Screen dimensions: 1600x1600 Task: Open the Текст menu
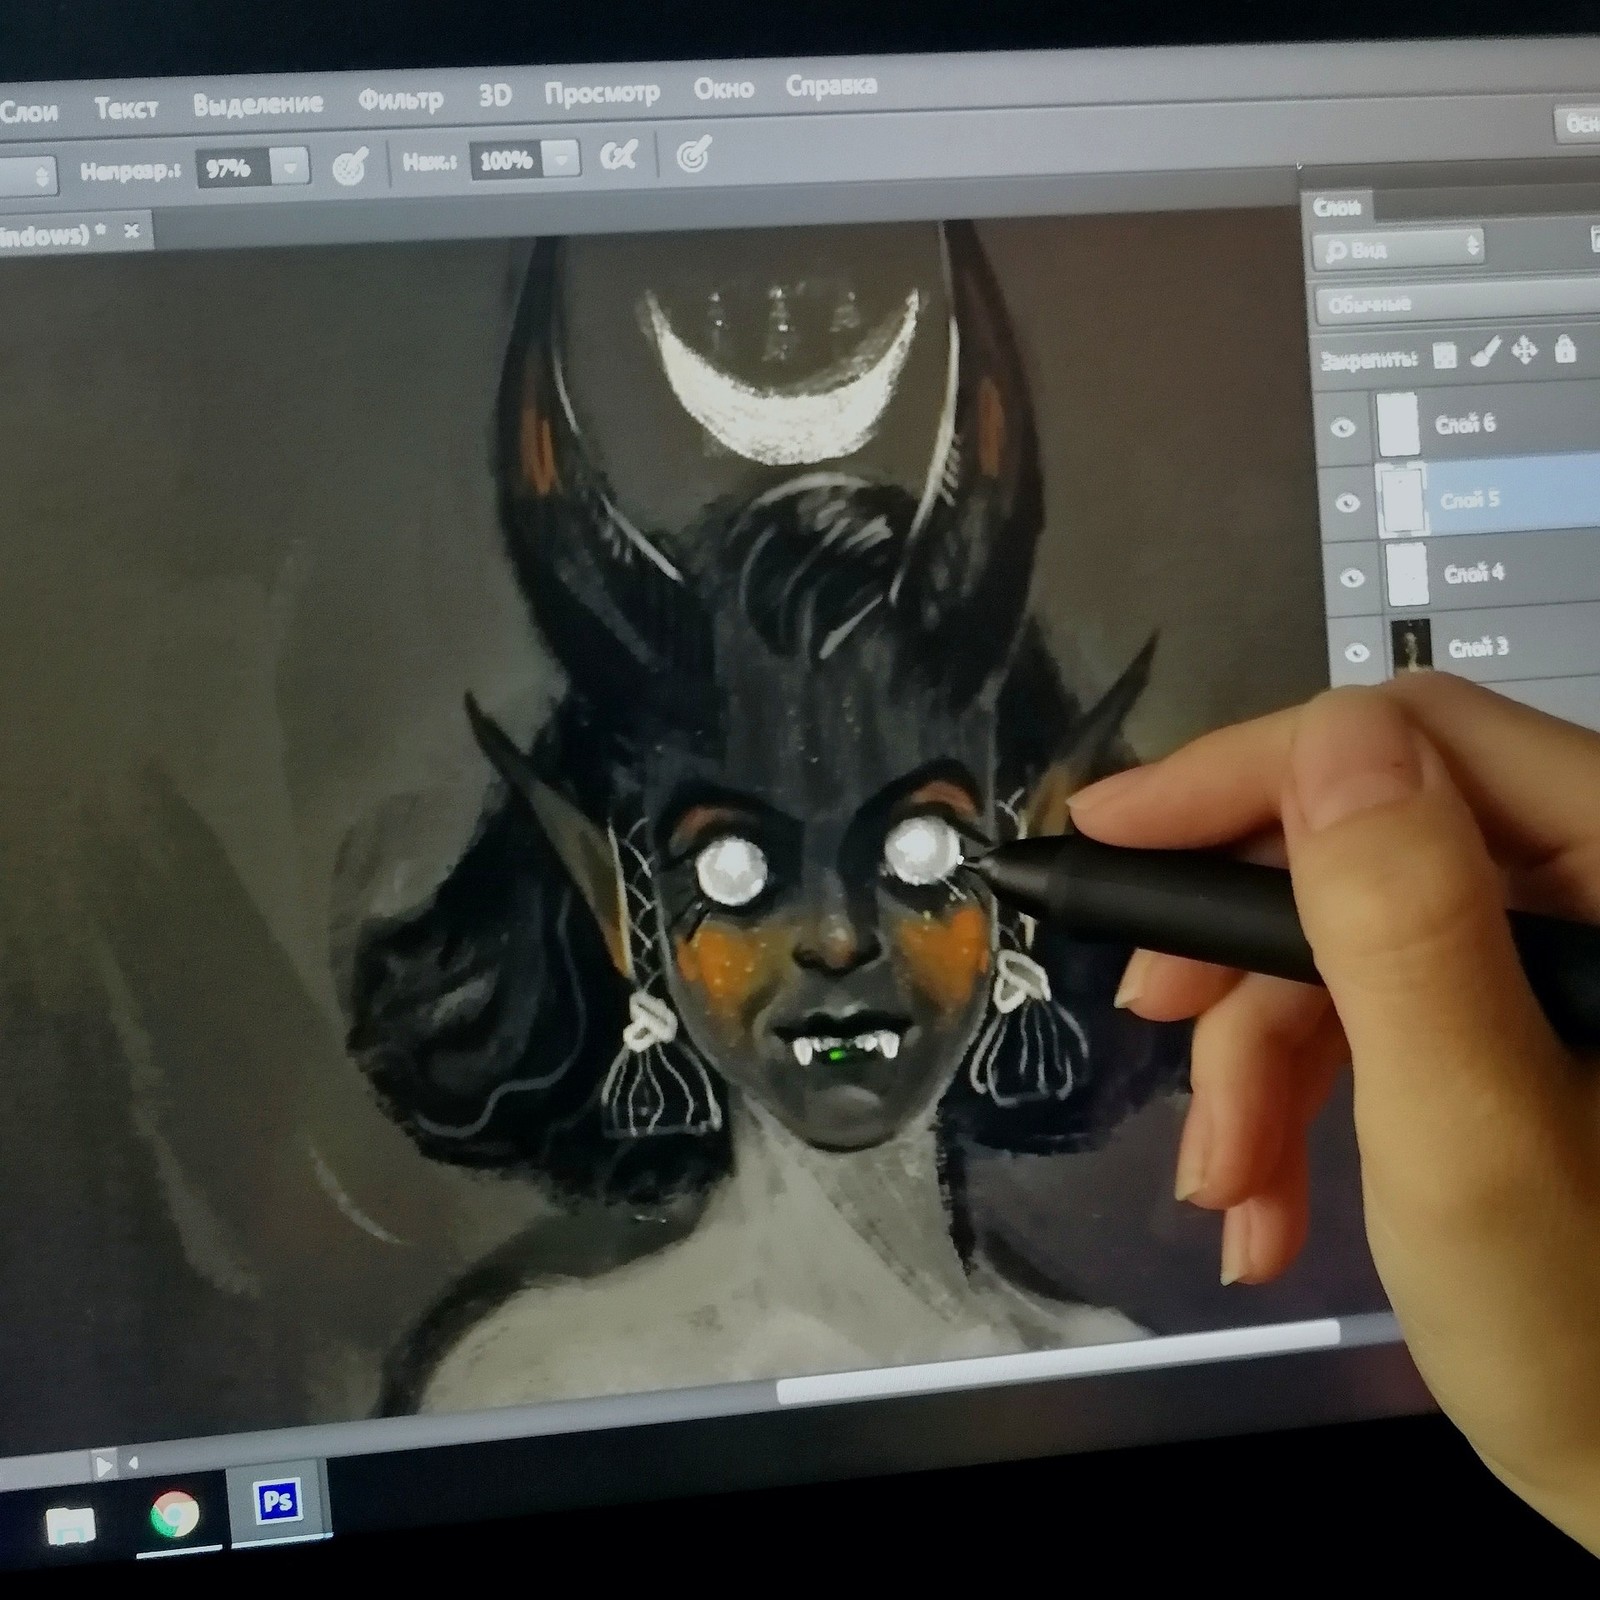coord(126,107)
